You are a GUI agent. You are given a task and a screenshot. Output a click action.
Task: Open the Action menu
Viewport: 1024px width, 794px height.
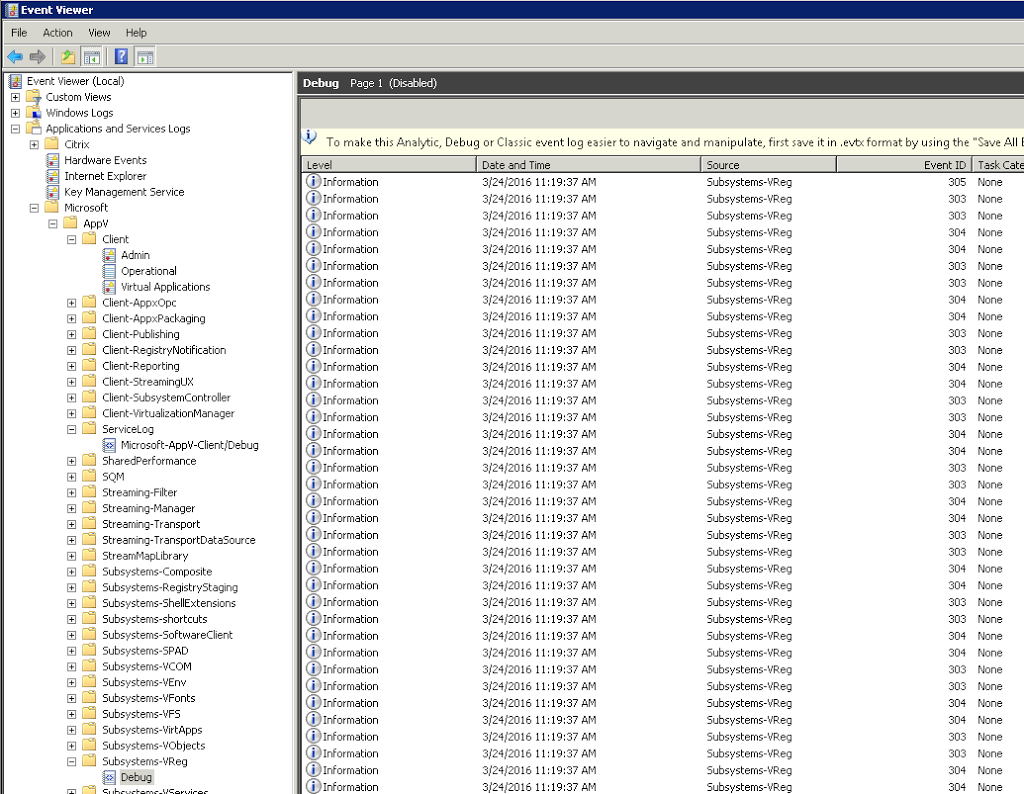57,33
